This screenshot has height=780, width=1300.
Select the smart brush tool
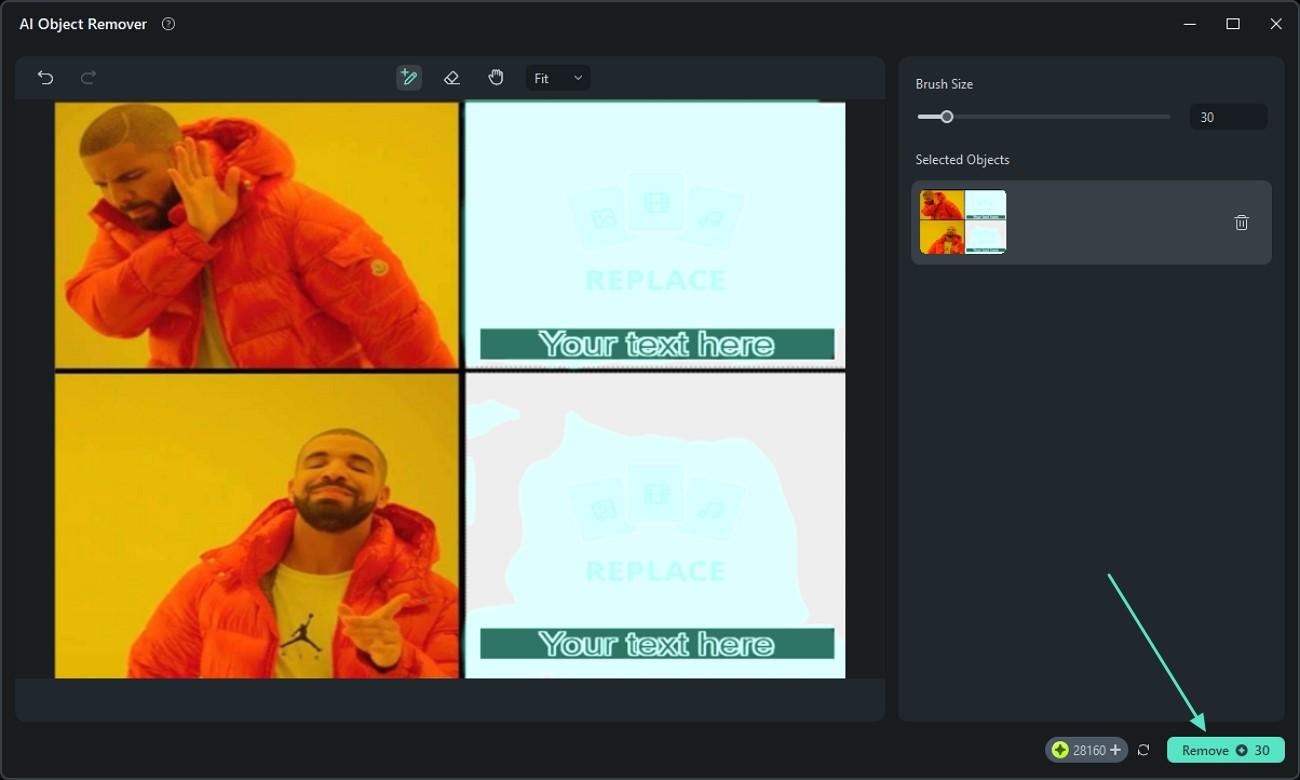pyautogui.click(x=409, y=78)
